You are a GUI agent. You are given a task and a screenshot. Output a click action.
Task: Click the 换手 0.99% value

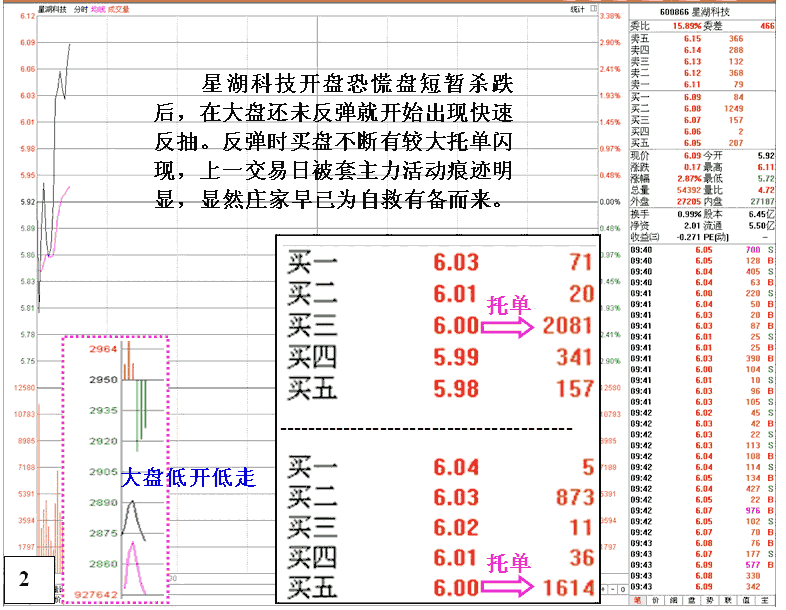(690, 215)
